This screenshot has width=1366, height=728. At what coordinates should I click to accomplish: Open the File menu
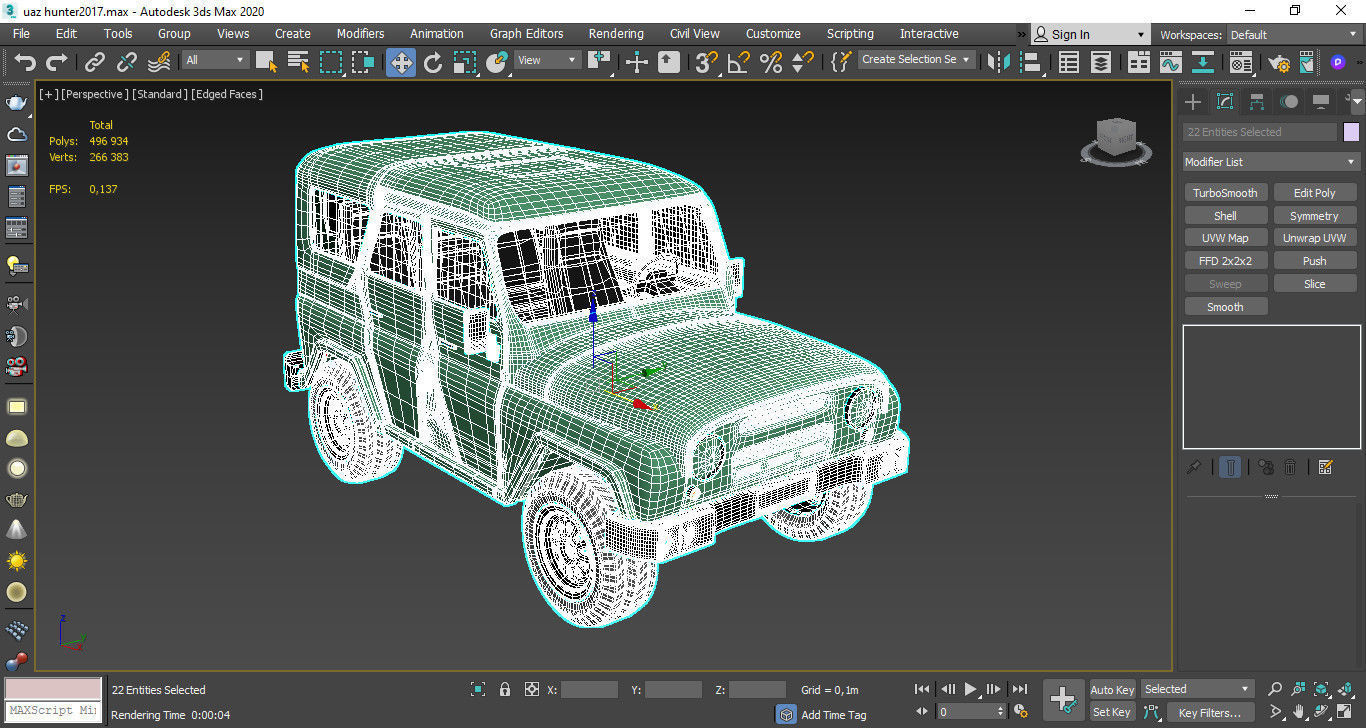[21, 34]
